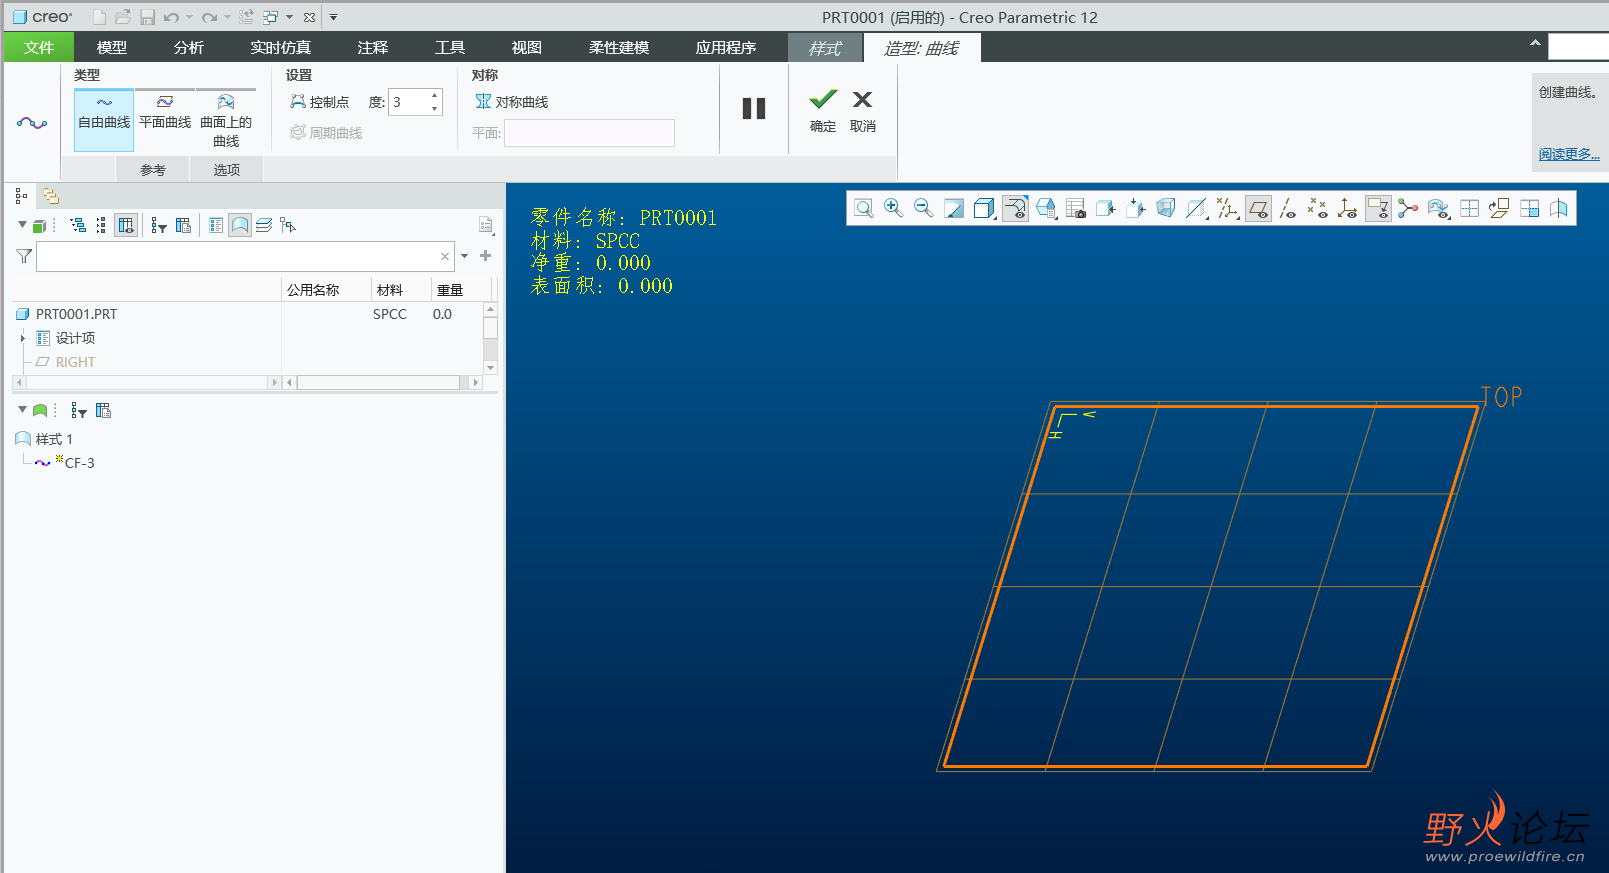Toggle 控制点 control points option
Screen dimensions: 1609x873
pyautogui.click(x=320, y=102)
